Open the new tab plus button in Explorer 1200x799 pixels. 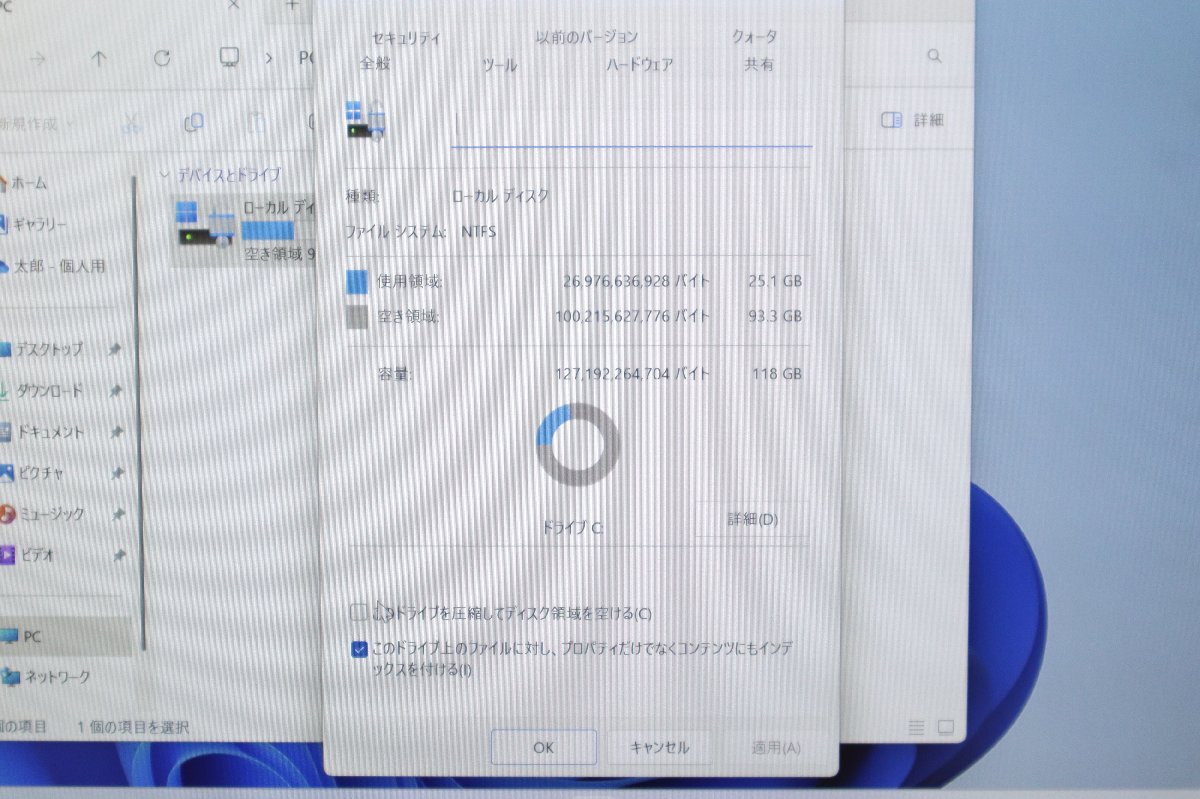point(292,5)
